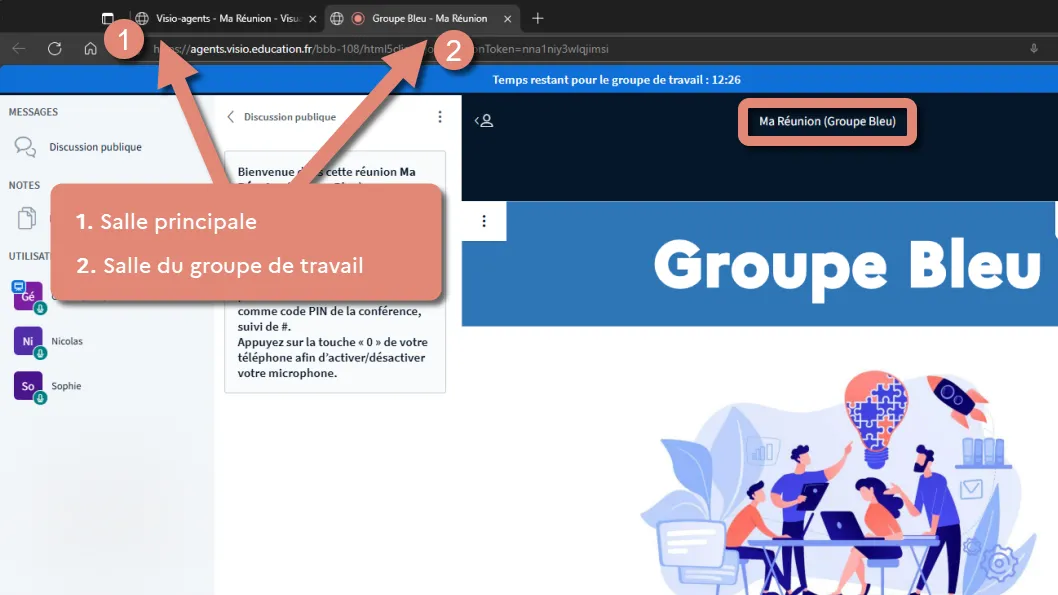
Task: Close the Visio-agents browser tab
Action: pos(312,19)
